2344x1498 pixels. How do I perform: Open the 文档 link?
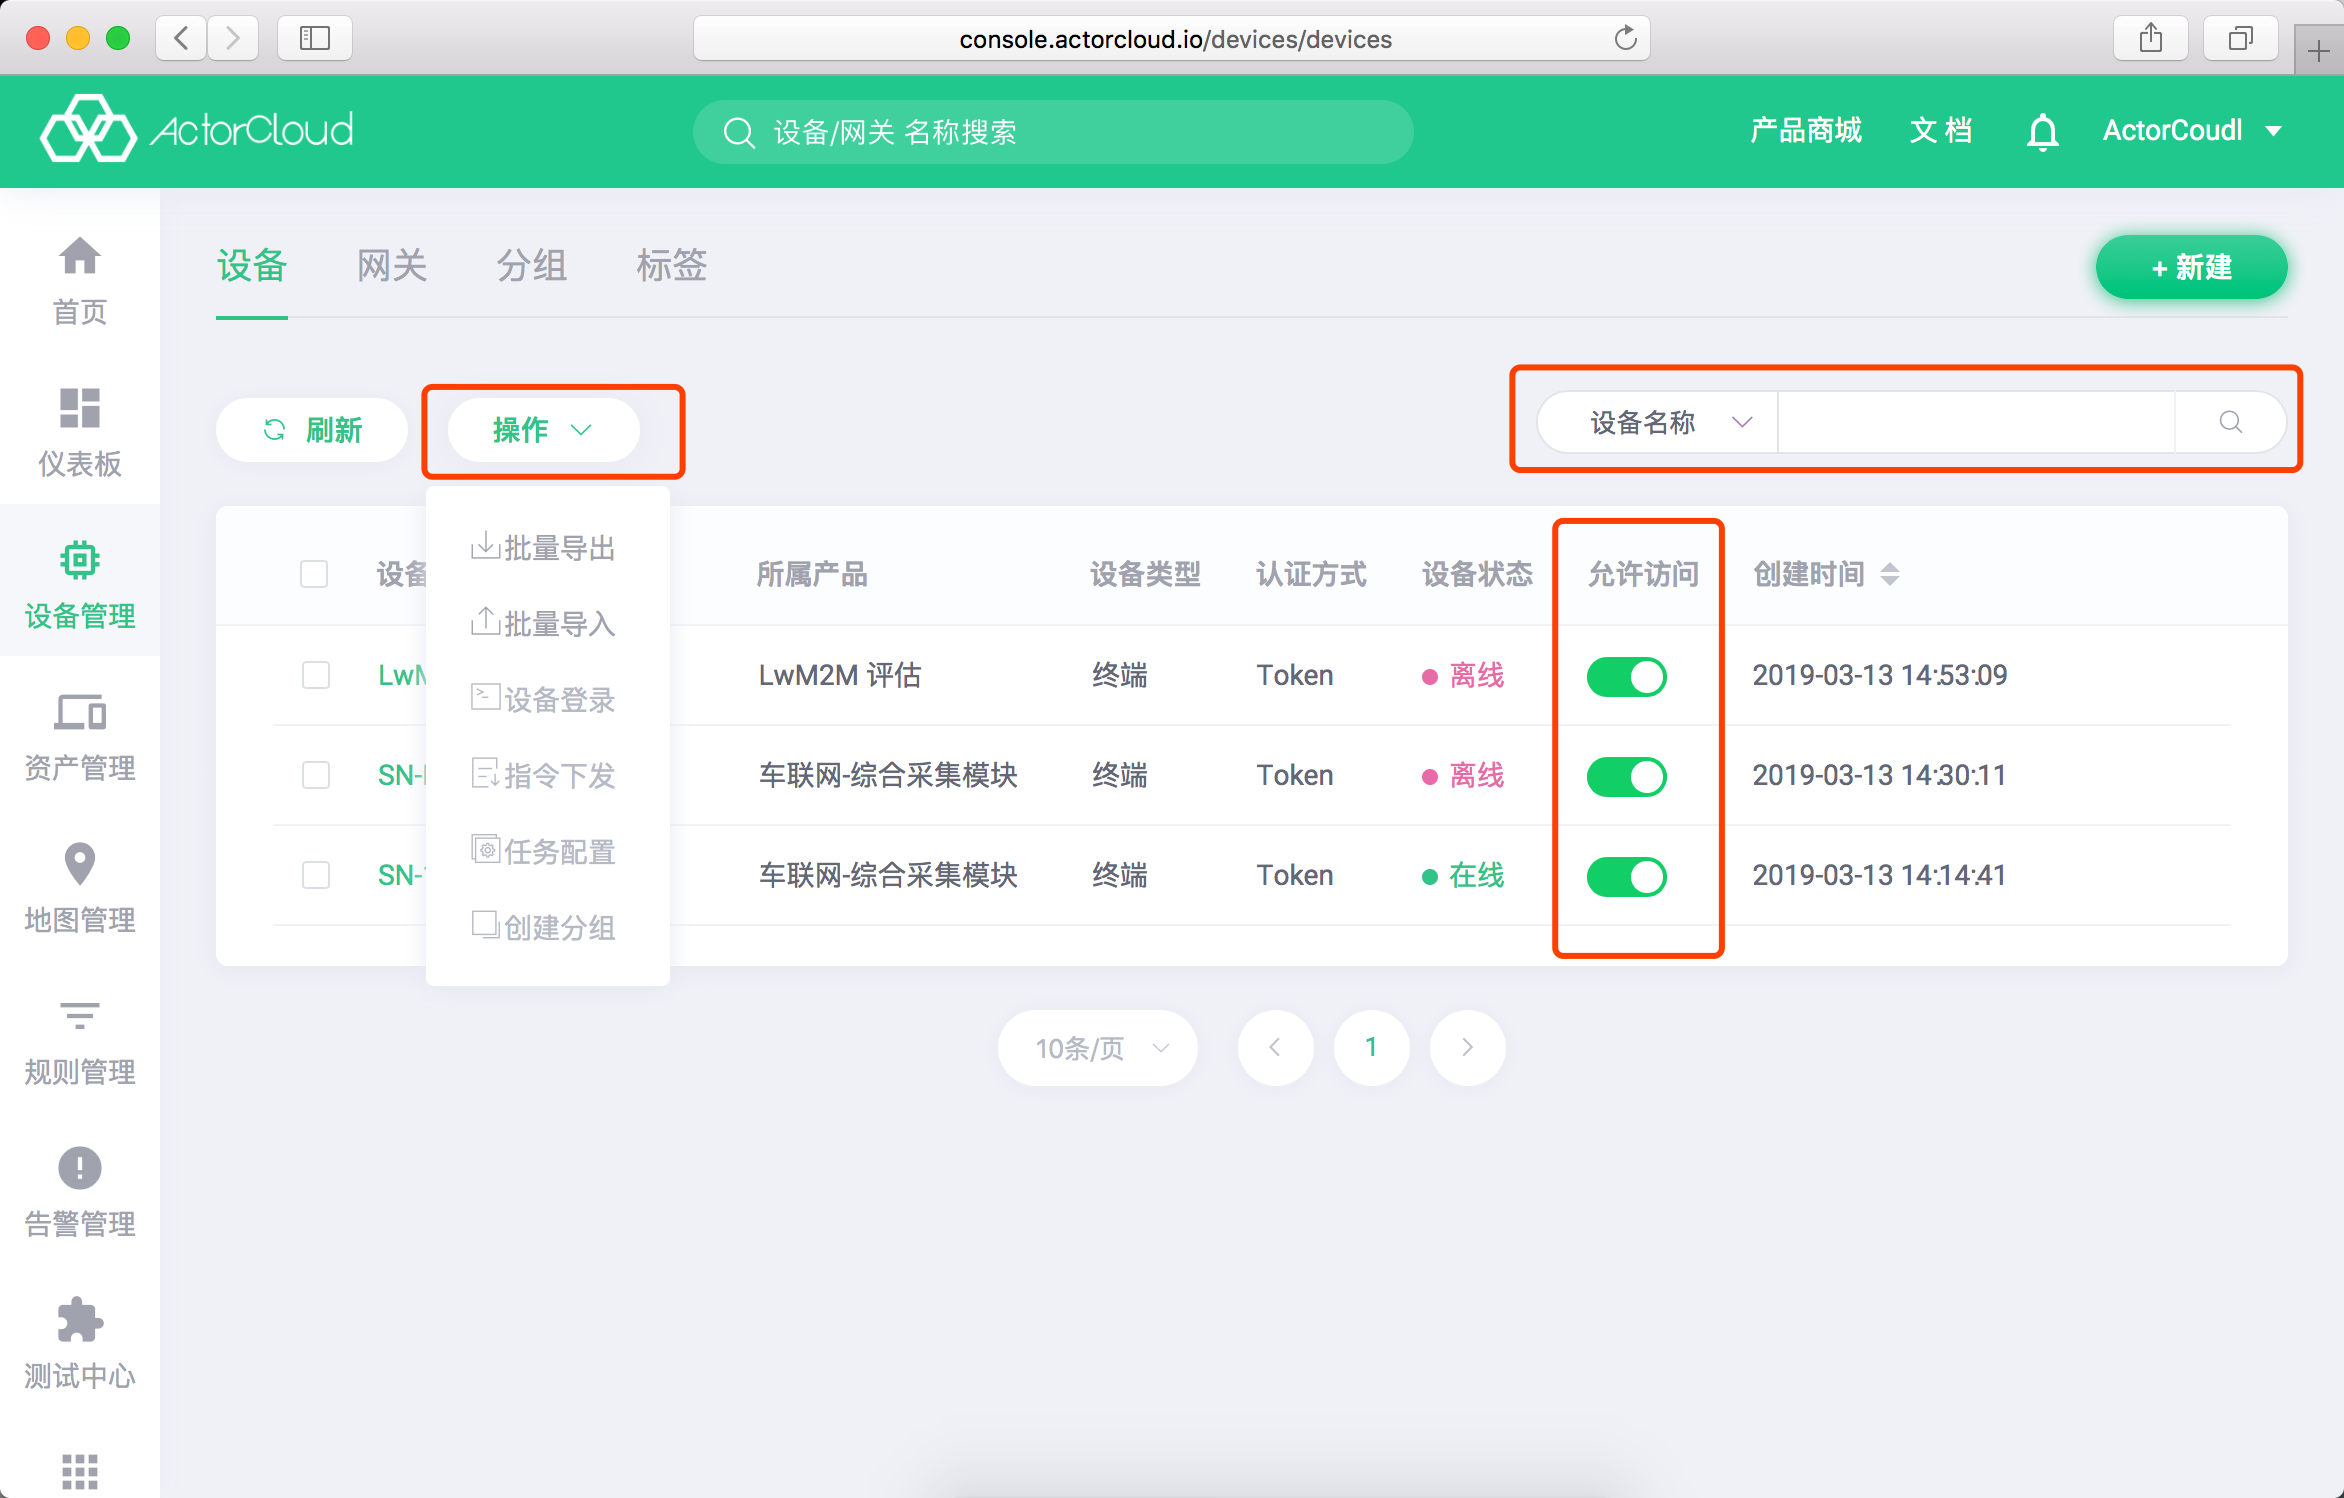1940,131
